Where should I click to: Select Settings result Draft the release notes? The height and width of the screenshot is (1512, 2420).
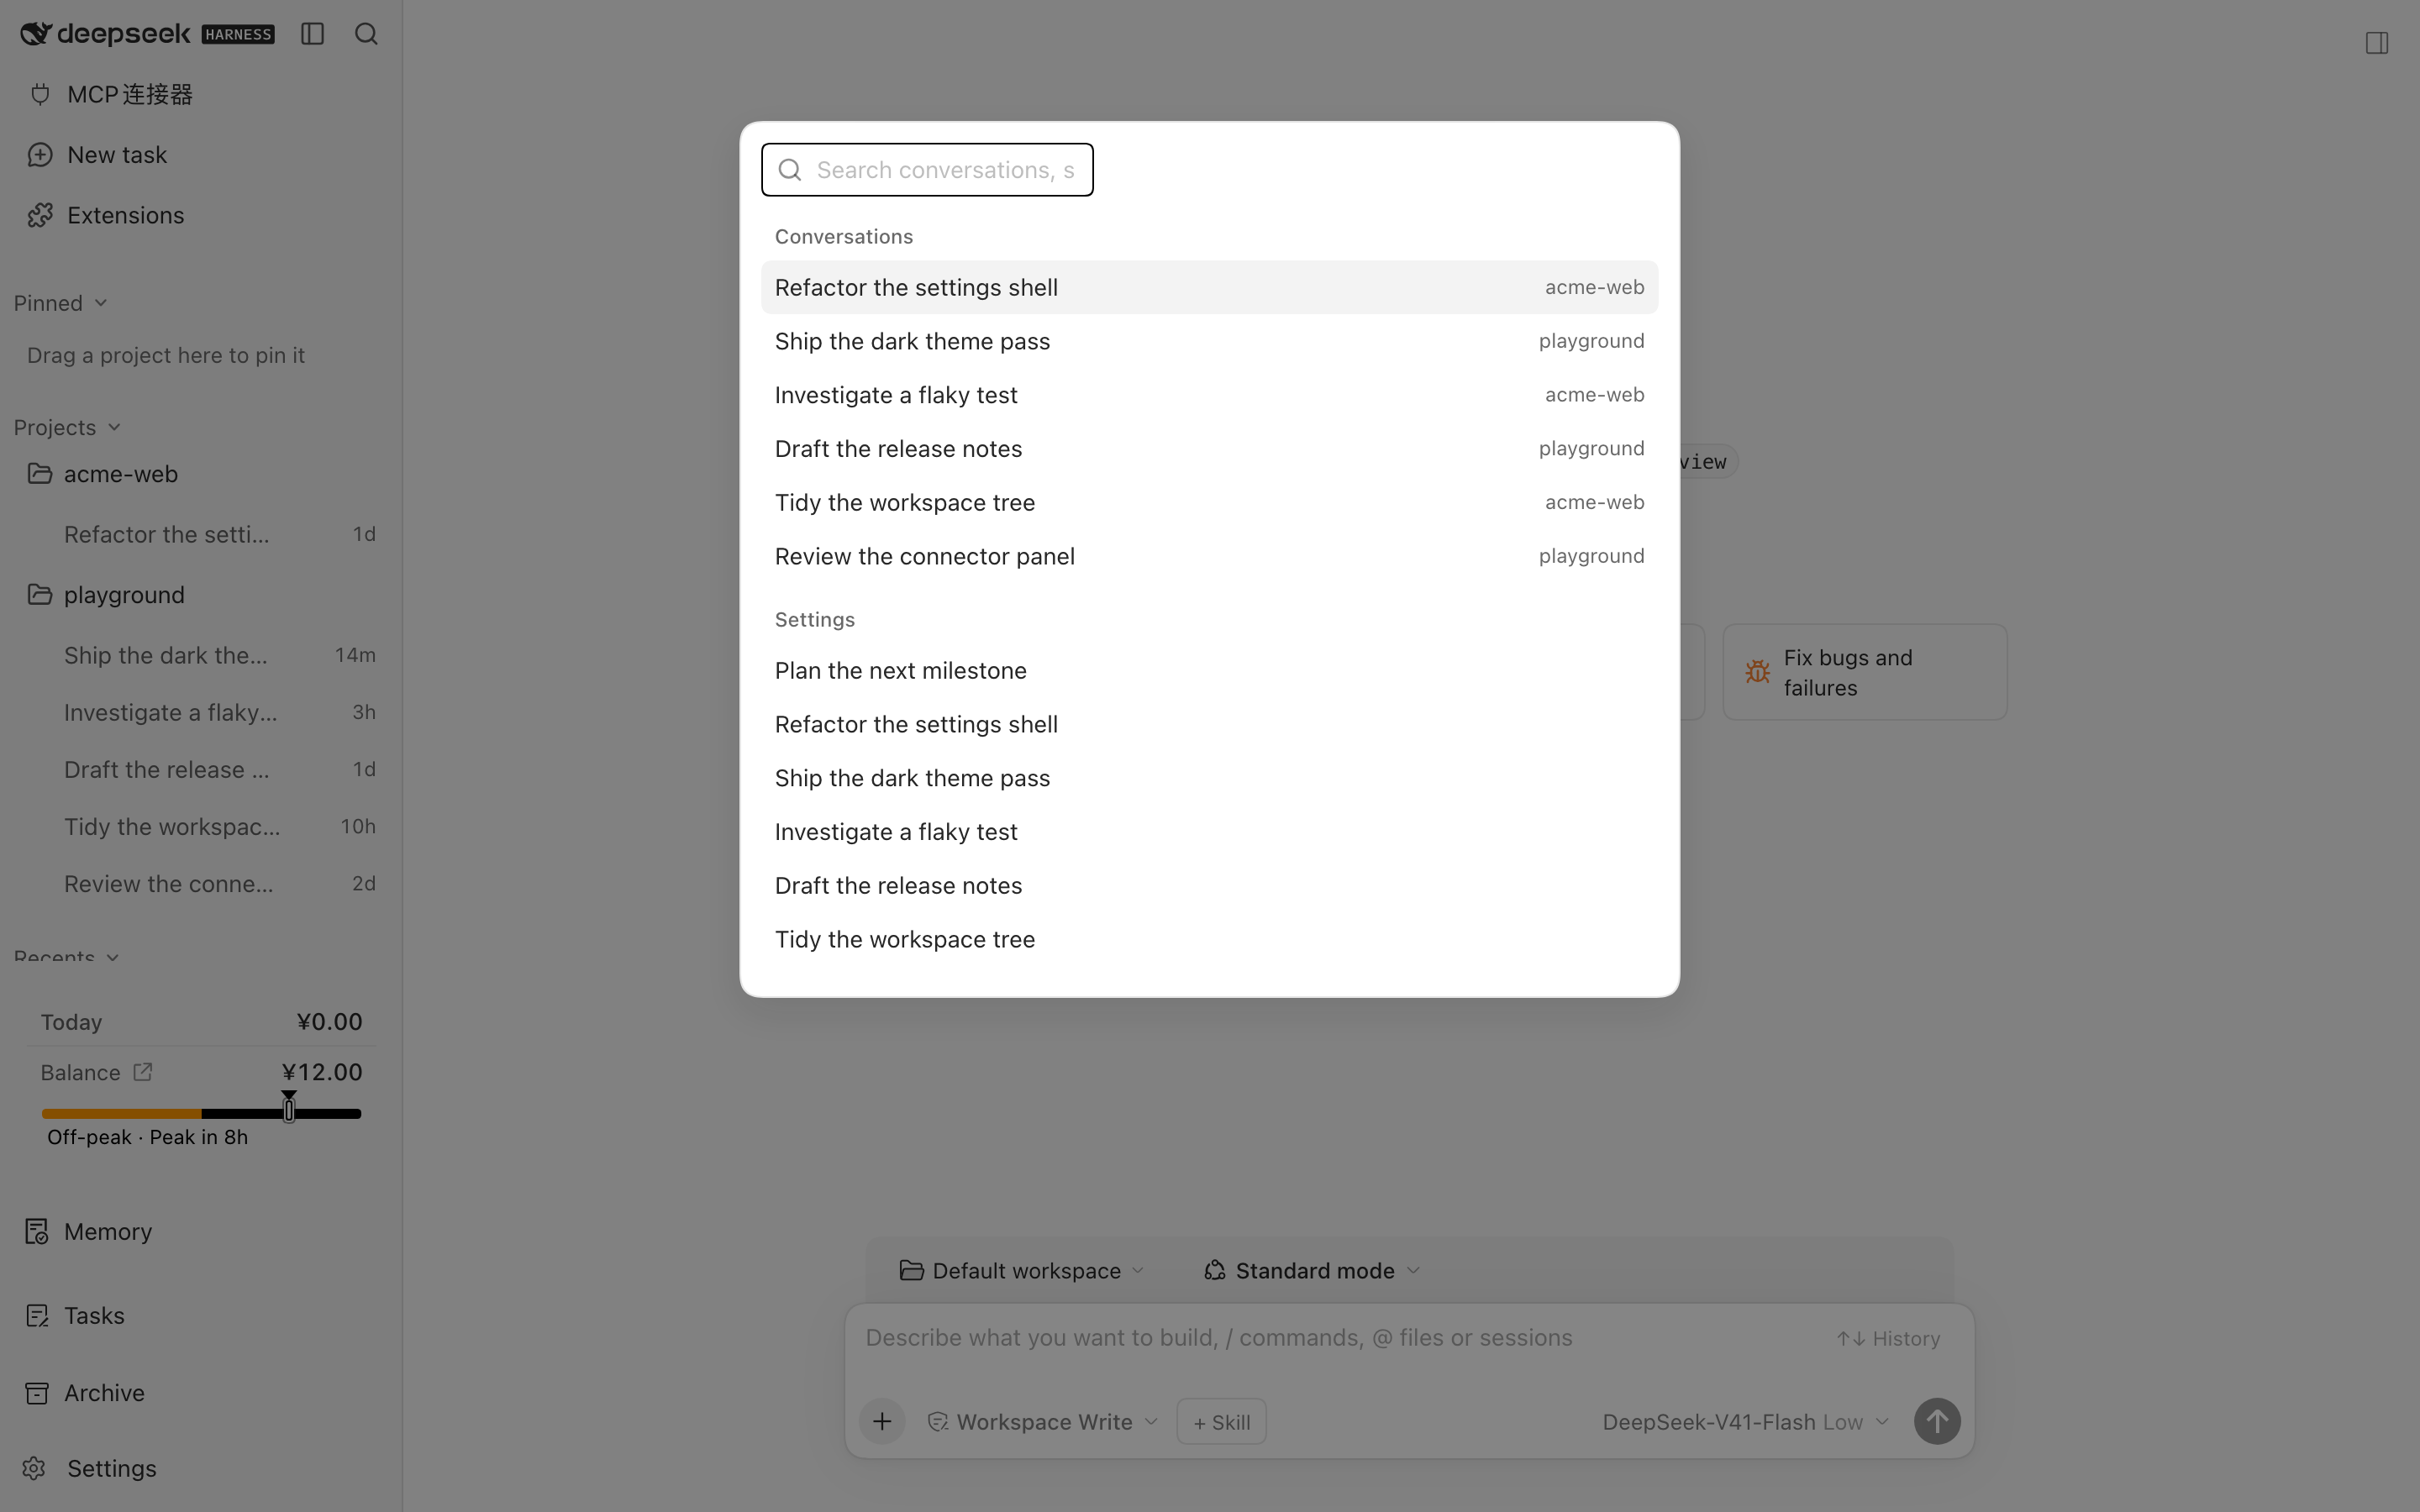(x=1209, y=886)
